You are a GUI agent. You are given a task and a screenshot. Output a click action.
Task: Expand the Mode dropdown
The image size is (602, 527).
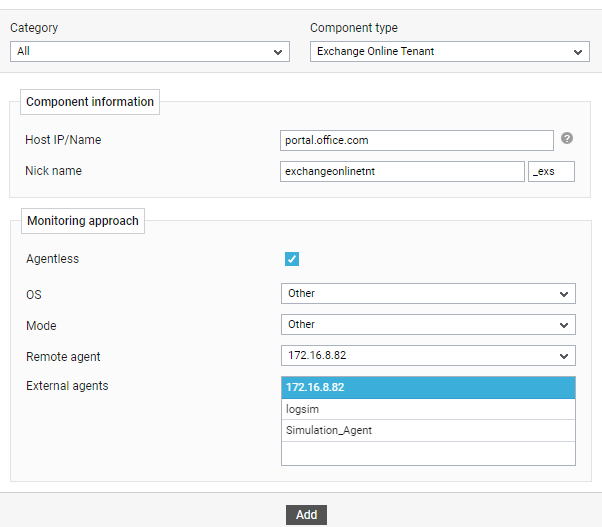(428, 325)
